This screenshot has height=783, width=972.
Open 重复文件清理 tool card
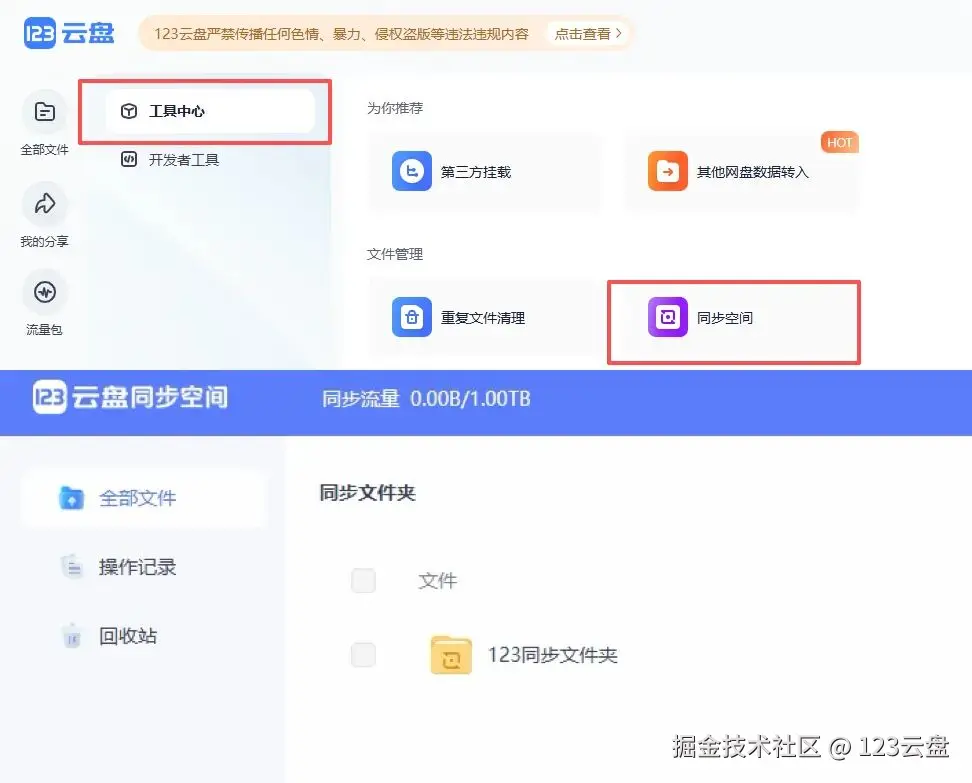tap(485, 317)
